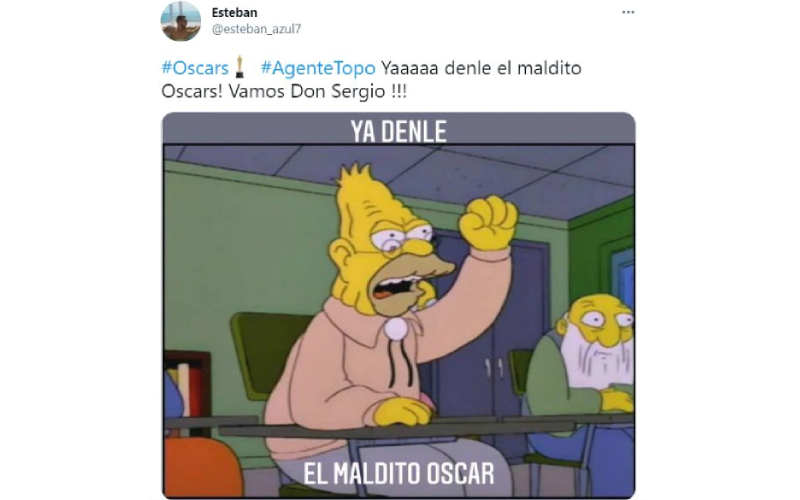Click the Esteban display name
The height and width of the screenshot is (500, 800).
[234, 12]
